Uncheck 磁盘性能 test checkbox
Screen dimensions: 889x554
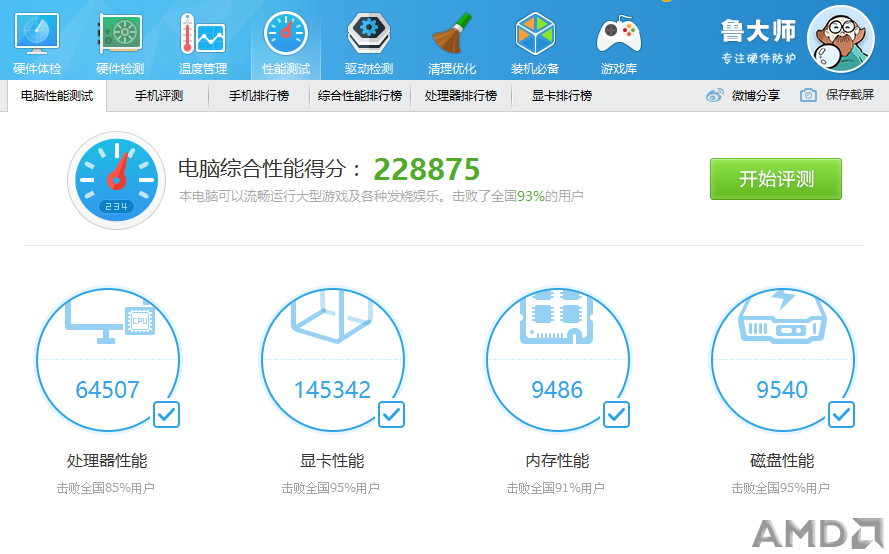point(841,415)
